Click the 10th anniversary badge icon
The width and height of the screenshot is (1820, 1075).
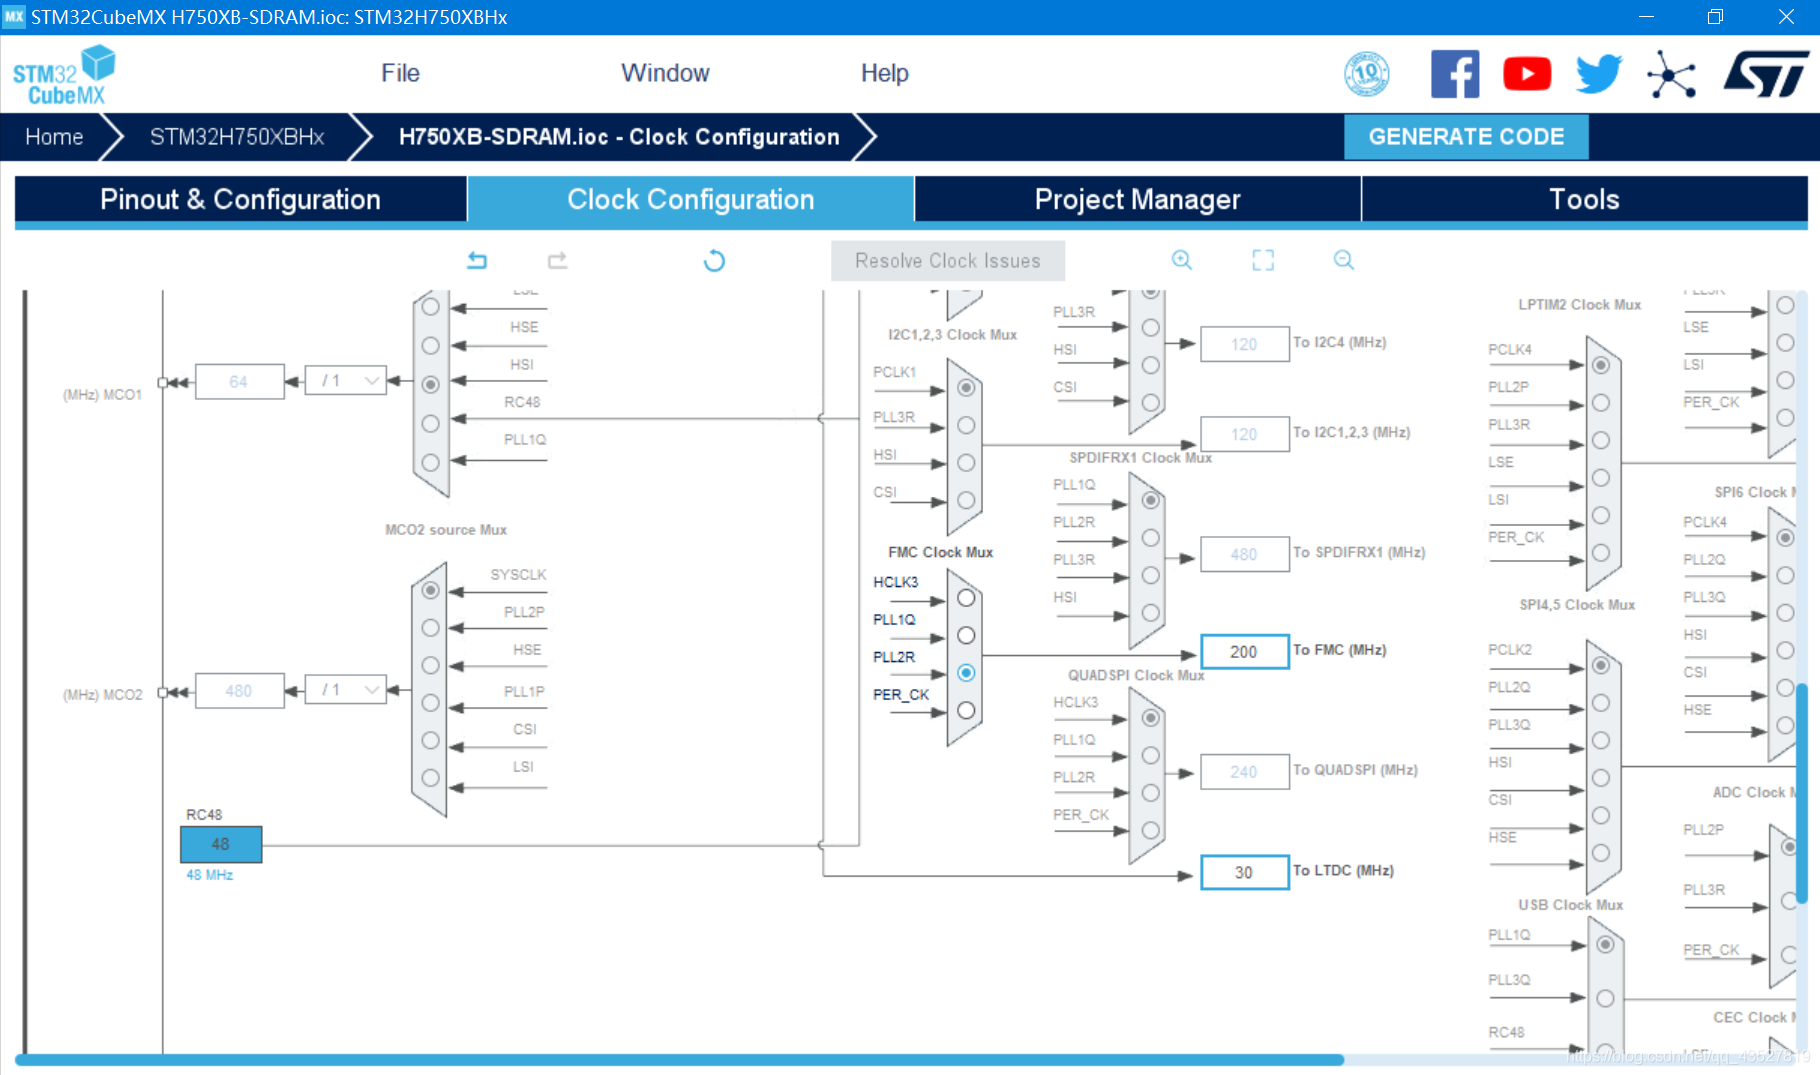pyautogui.click(x=1367, y=74)
